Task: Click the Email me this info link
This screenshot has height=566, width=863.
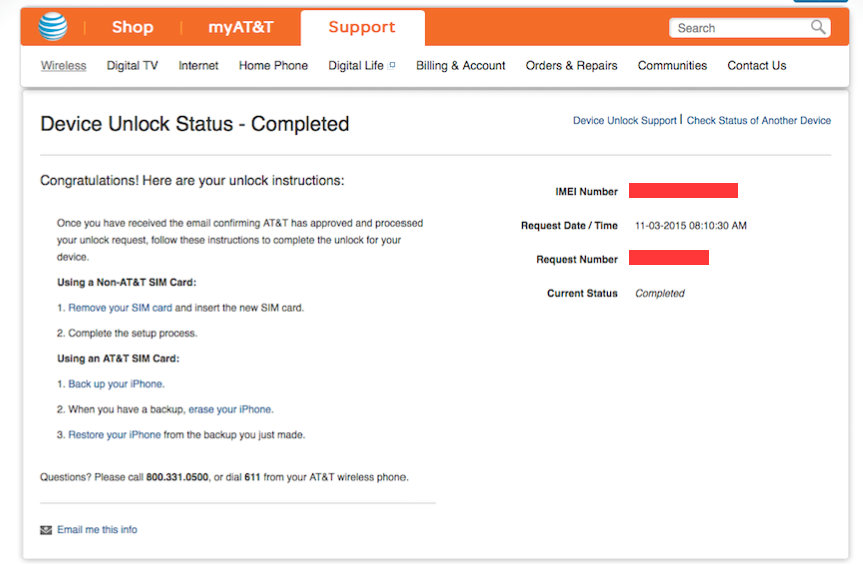Action: point(97,530)
